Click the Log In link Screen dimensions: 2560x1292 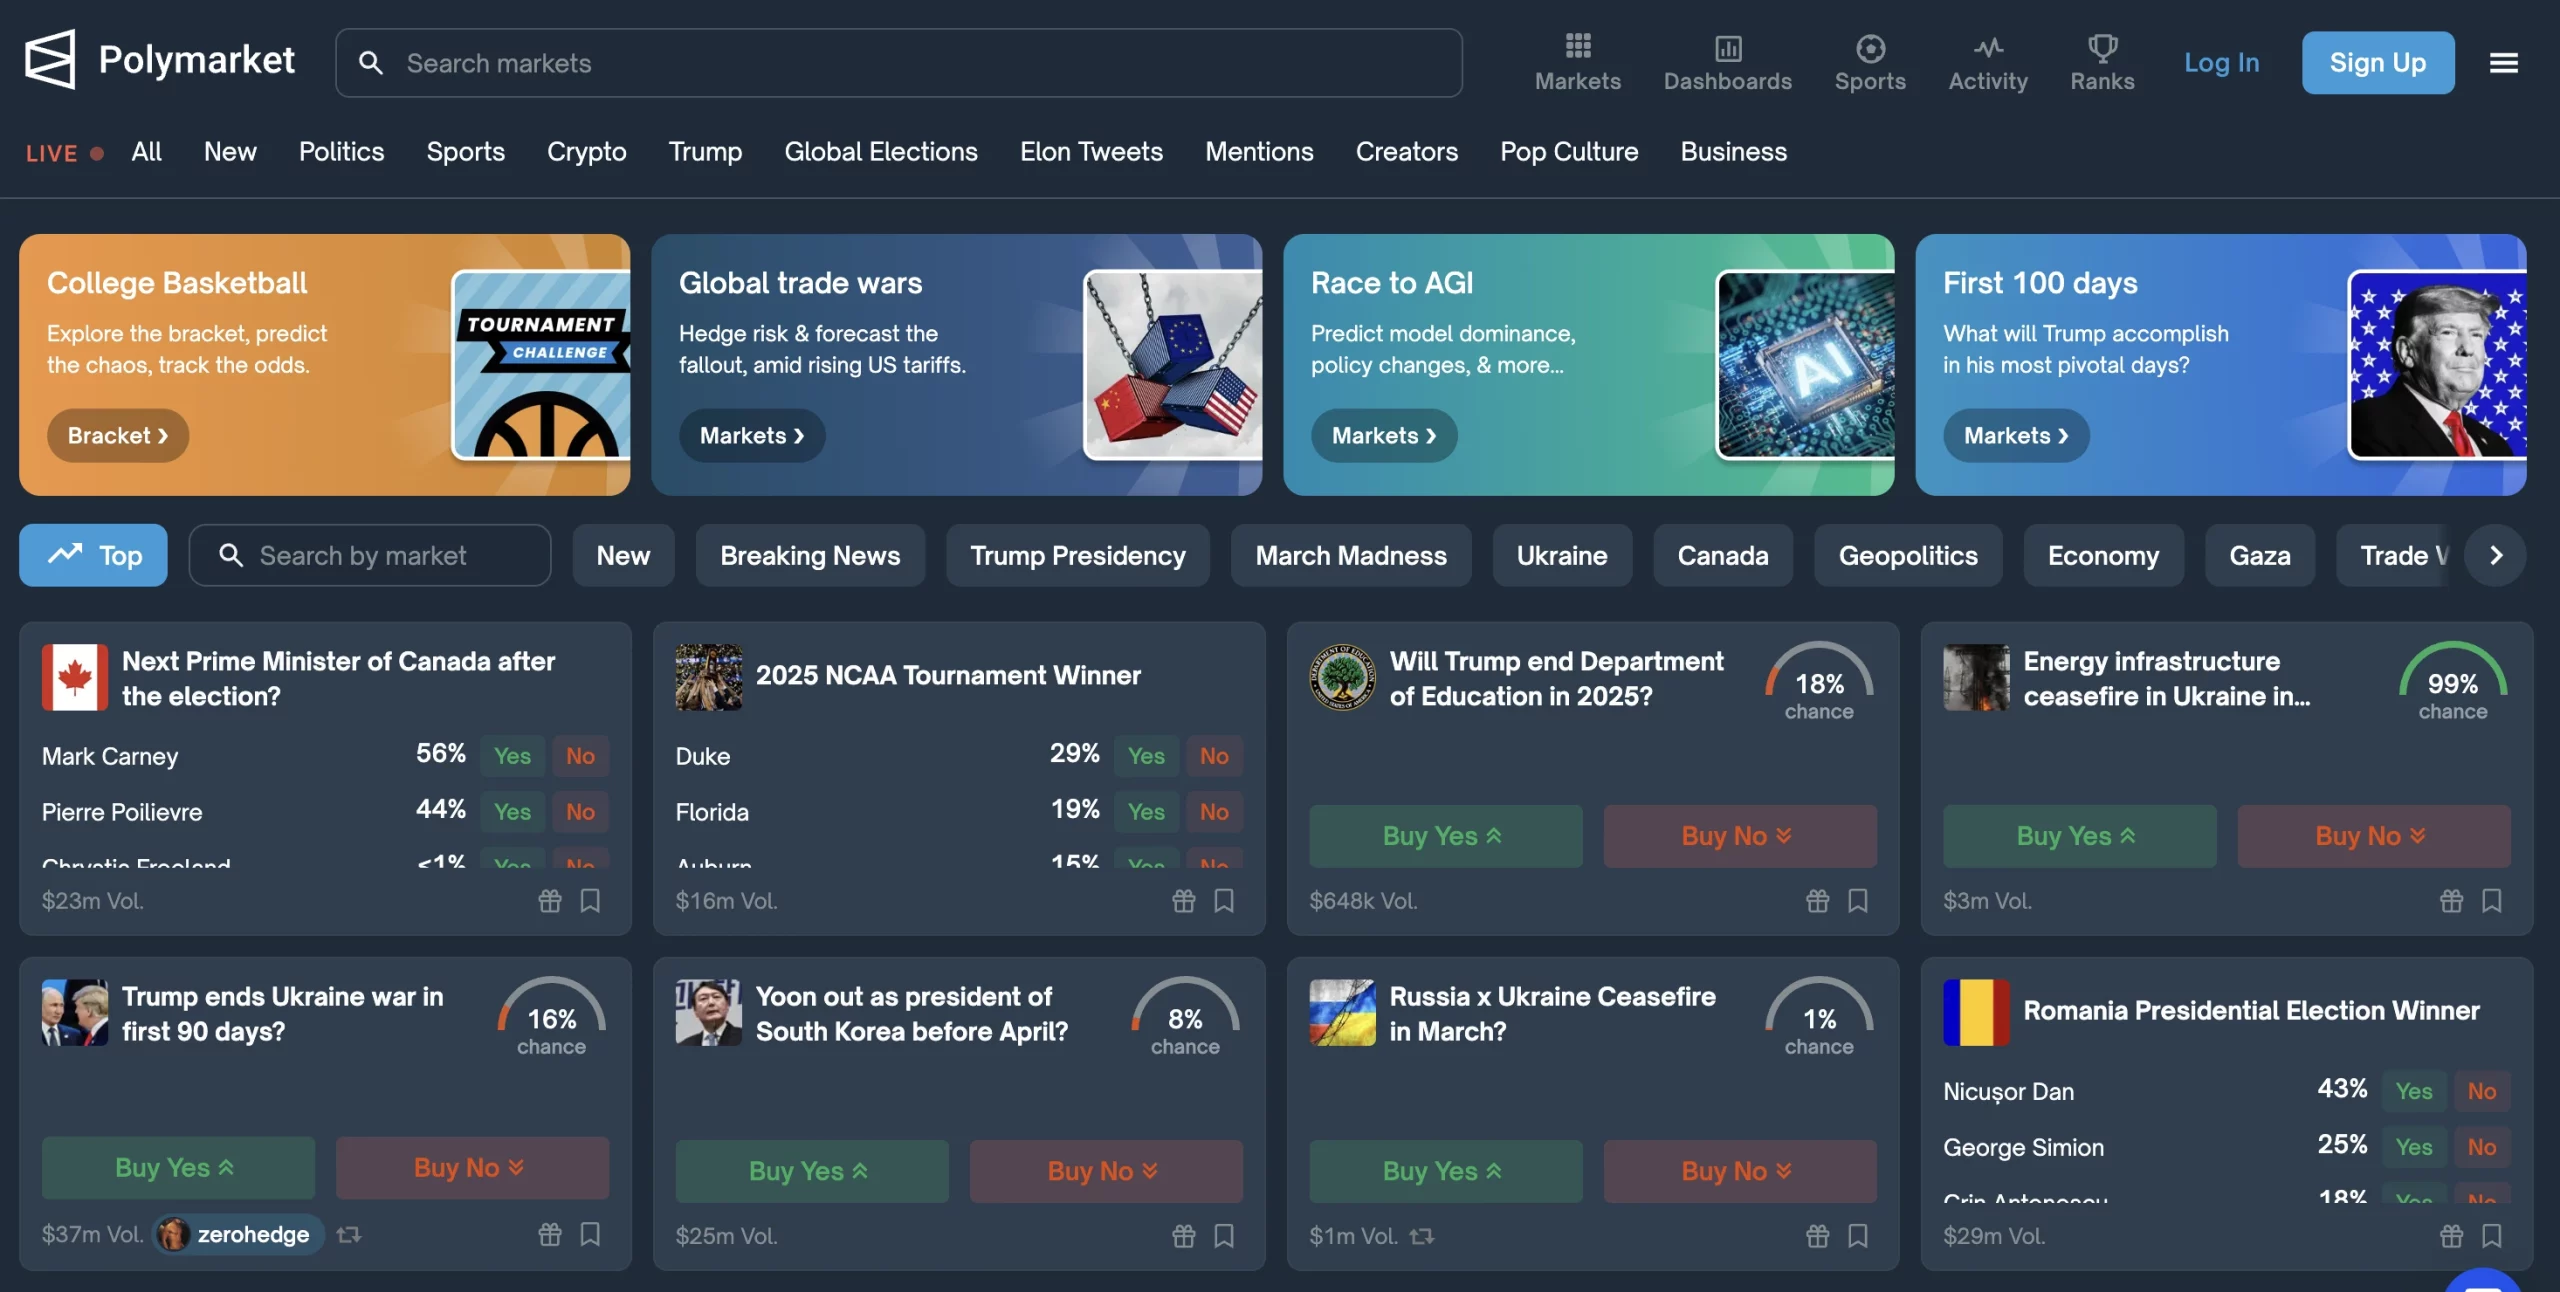point(2221,63)
